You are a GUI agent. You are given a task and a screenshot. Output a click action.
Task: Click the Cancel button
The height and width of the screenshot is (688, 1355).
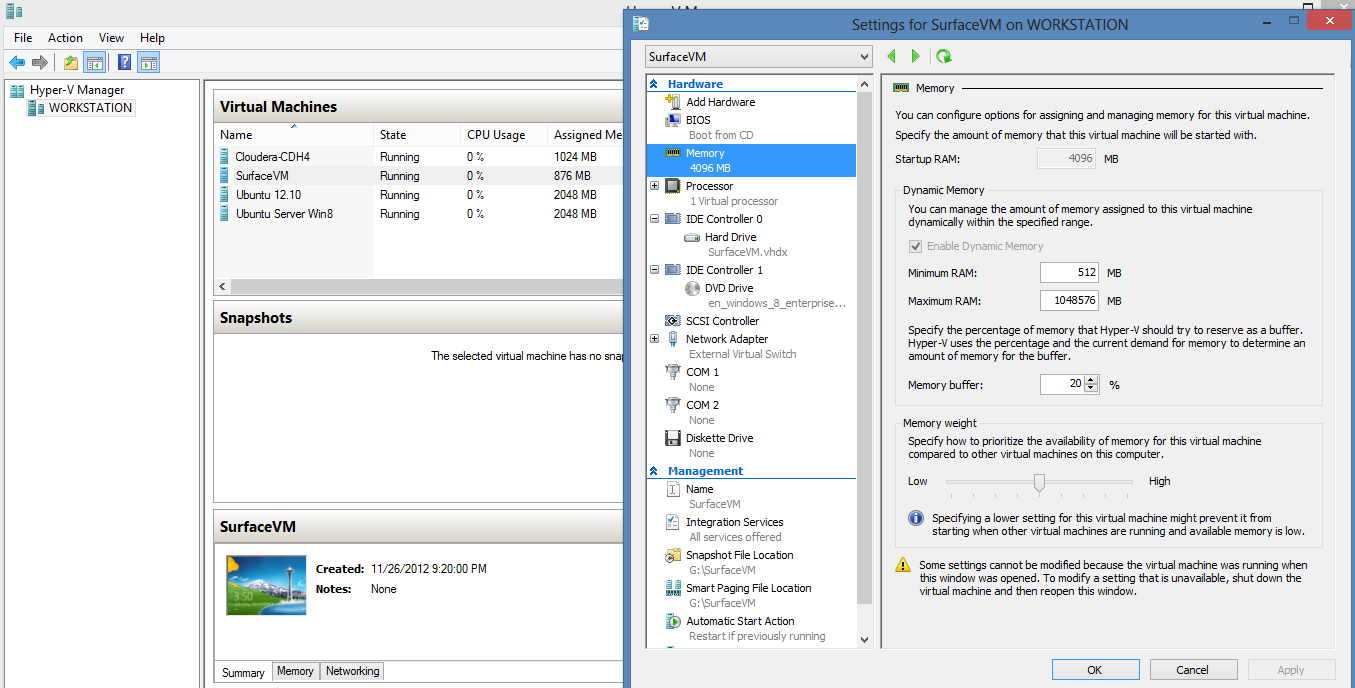[1192, 670]
